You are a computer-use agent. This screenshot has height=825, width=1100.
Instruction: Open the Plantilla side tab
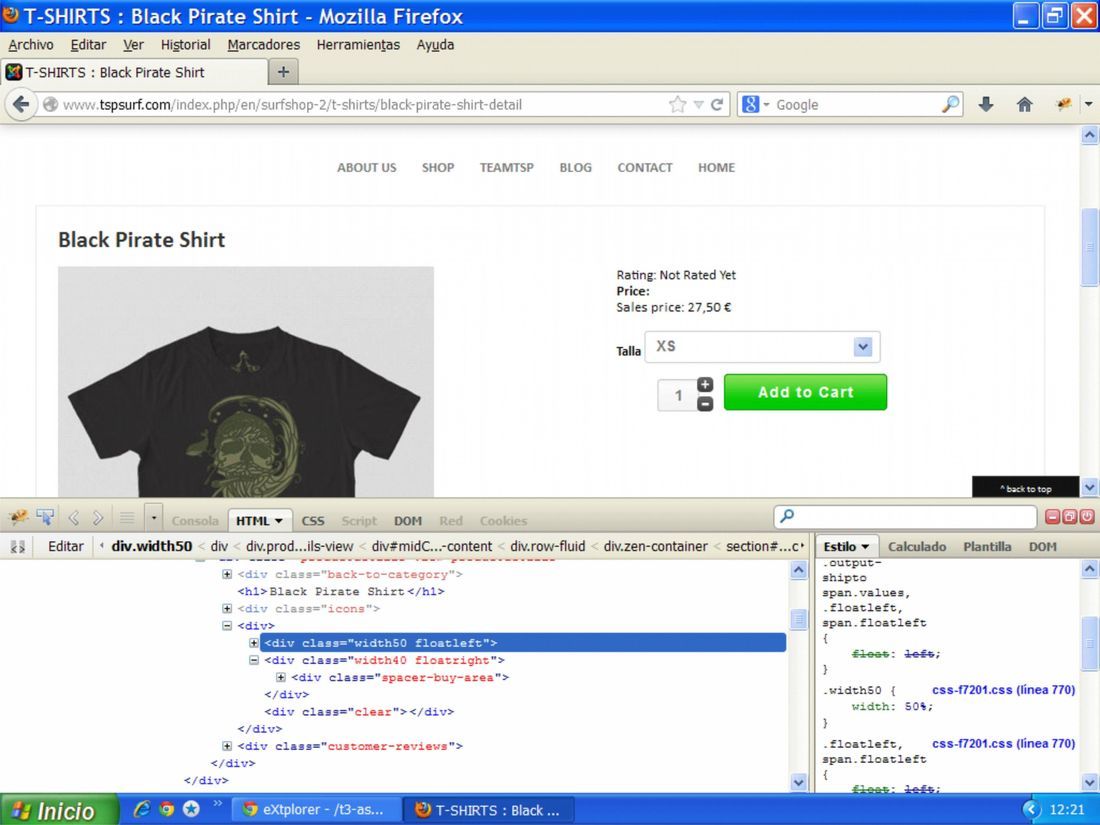coord(987,546)
